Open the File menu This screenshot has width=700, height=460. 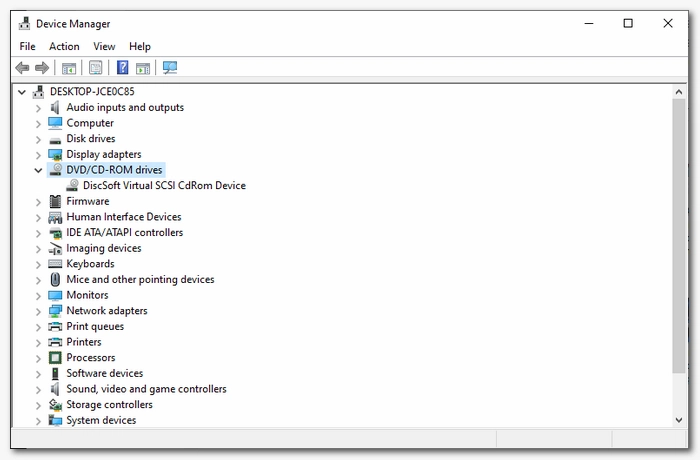27,46
